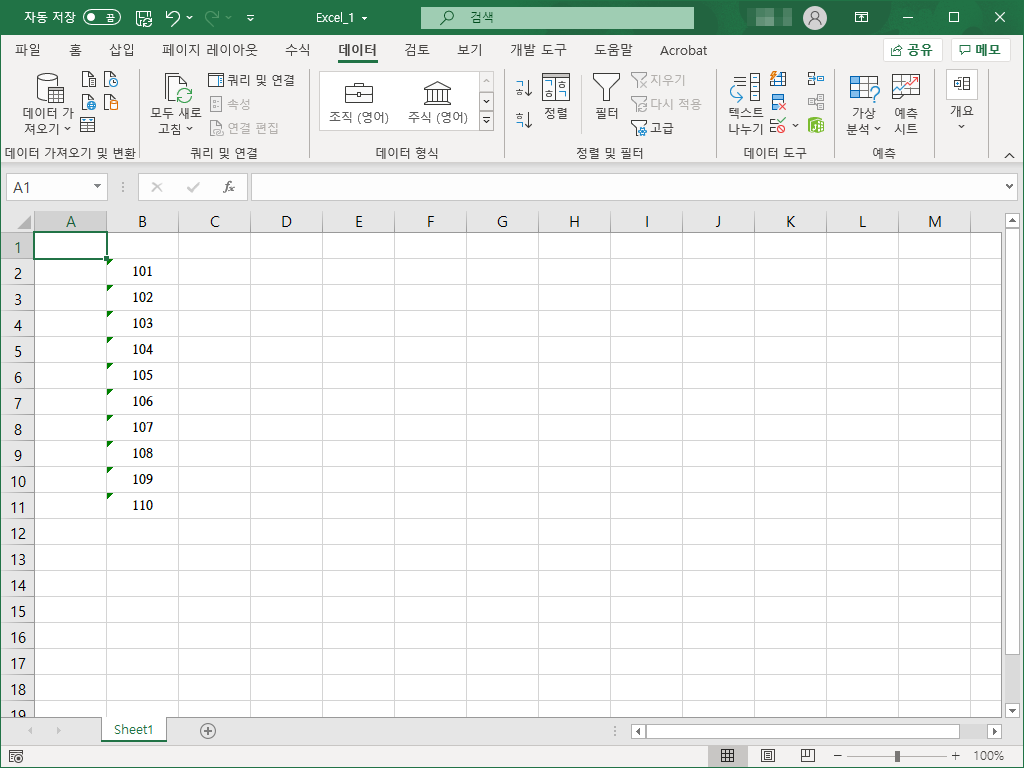
Task: Click the 검색 search box
Action: click(x=557, y=18)
